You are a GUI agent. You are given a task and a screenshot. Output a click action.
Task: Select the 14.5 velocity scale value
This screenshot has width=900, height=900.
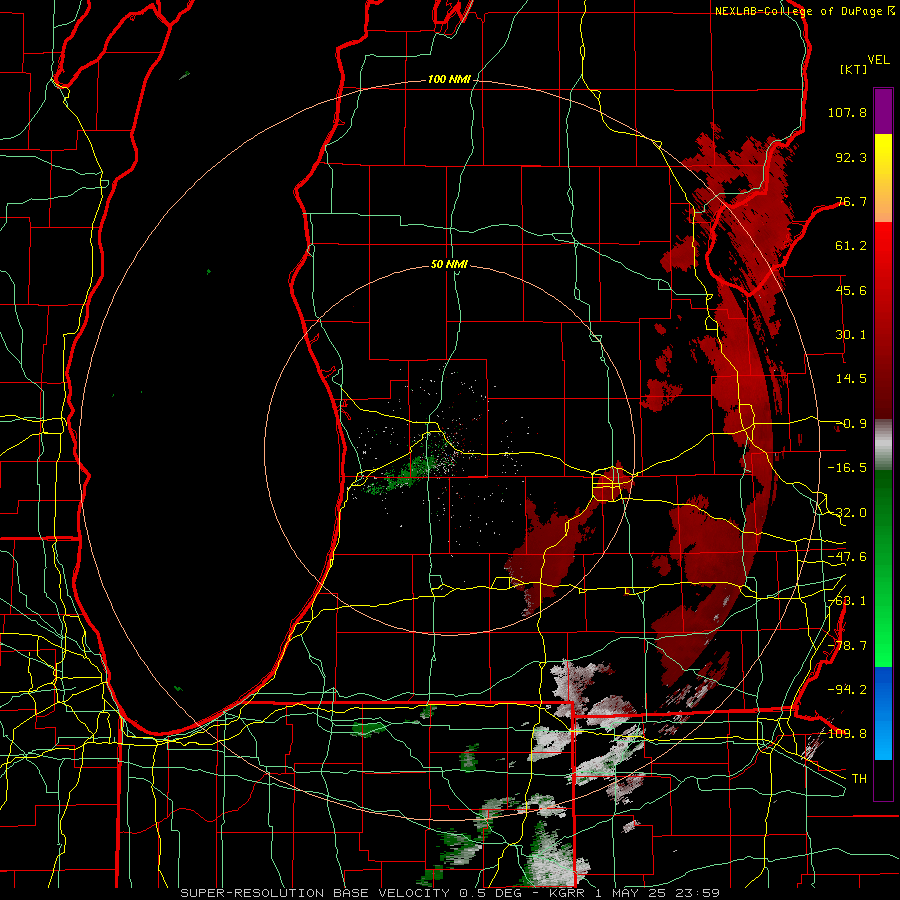[851, 379]
